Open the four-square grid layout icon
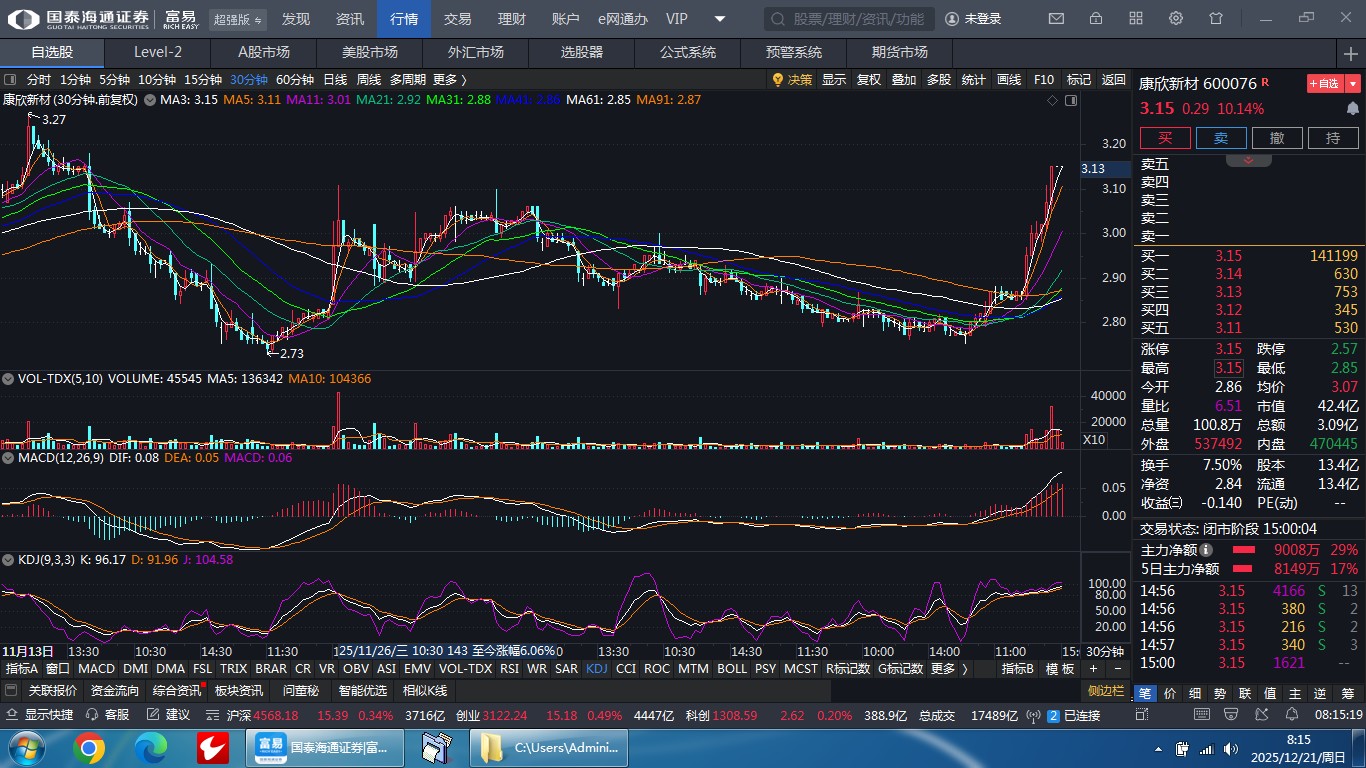This screenshot has height=768, width=1366. 1136,19
